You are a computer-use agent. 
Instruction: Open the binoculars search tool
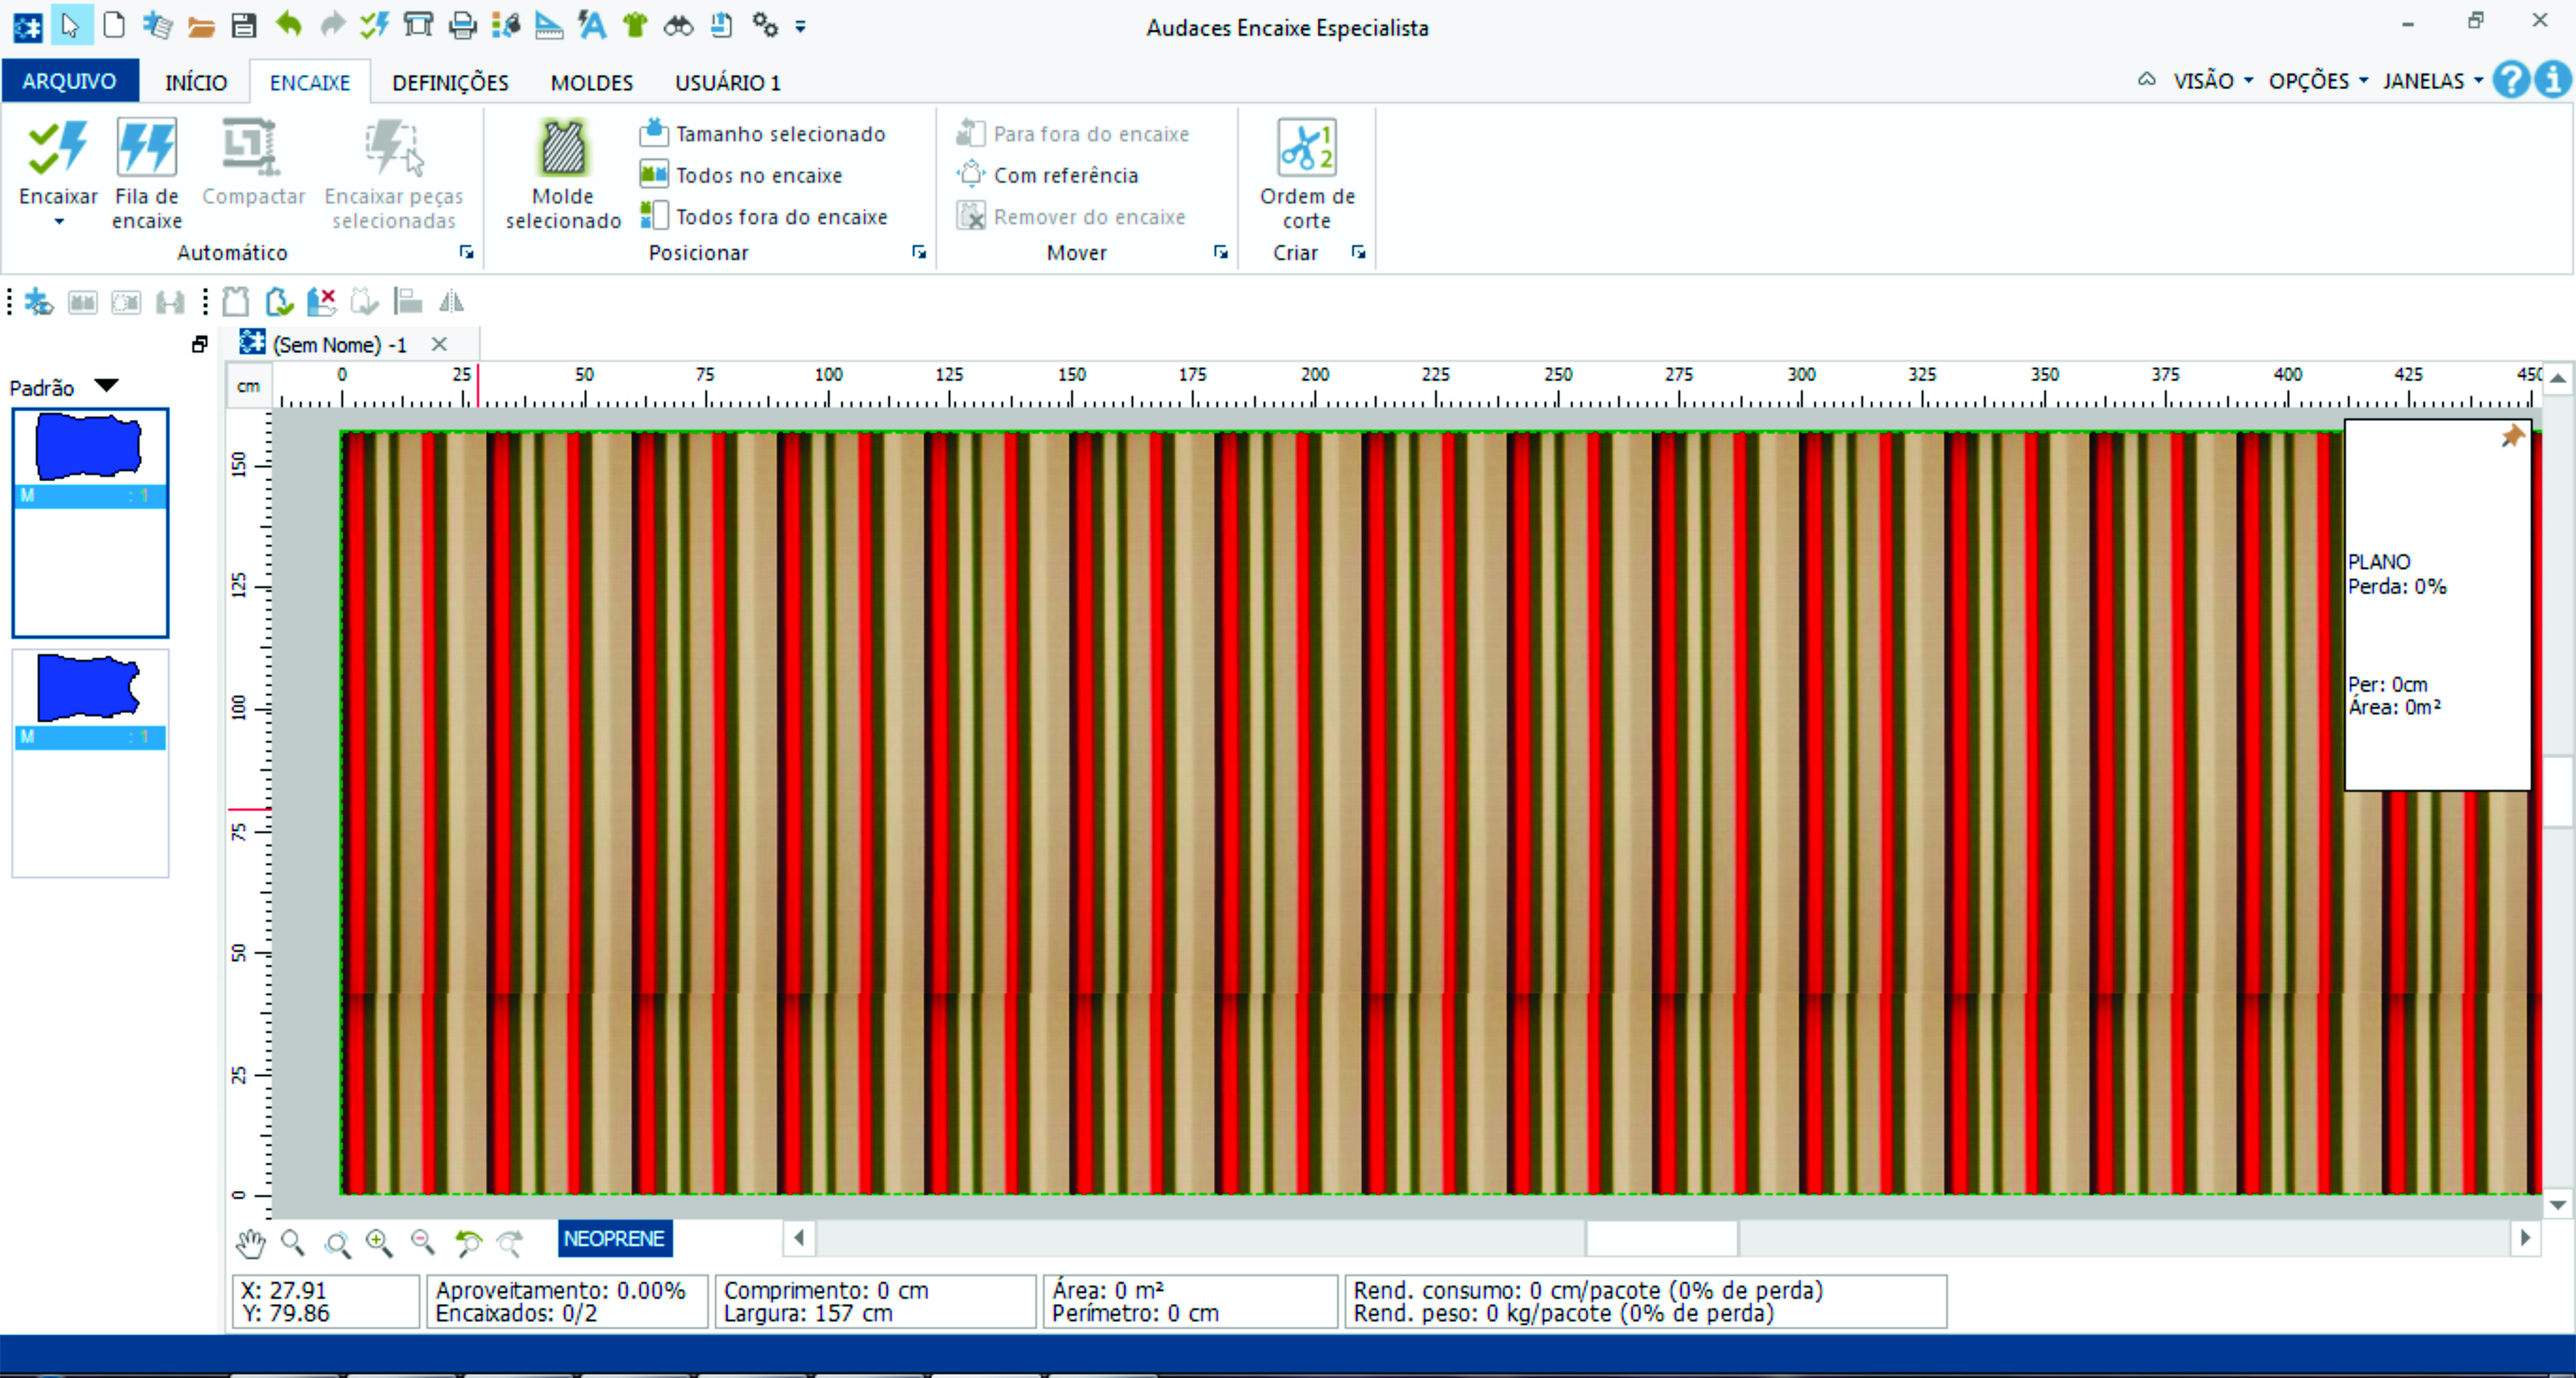pos(678,26)
